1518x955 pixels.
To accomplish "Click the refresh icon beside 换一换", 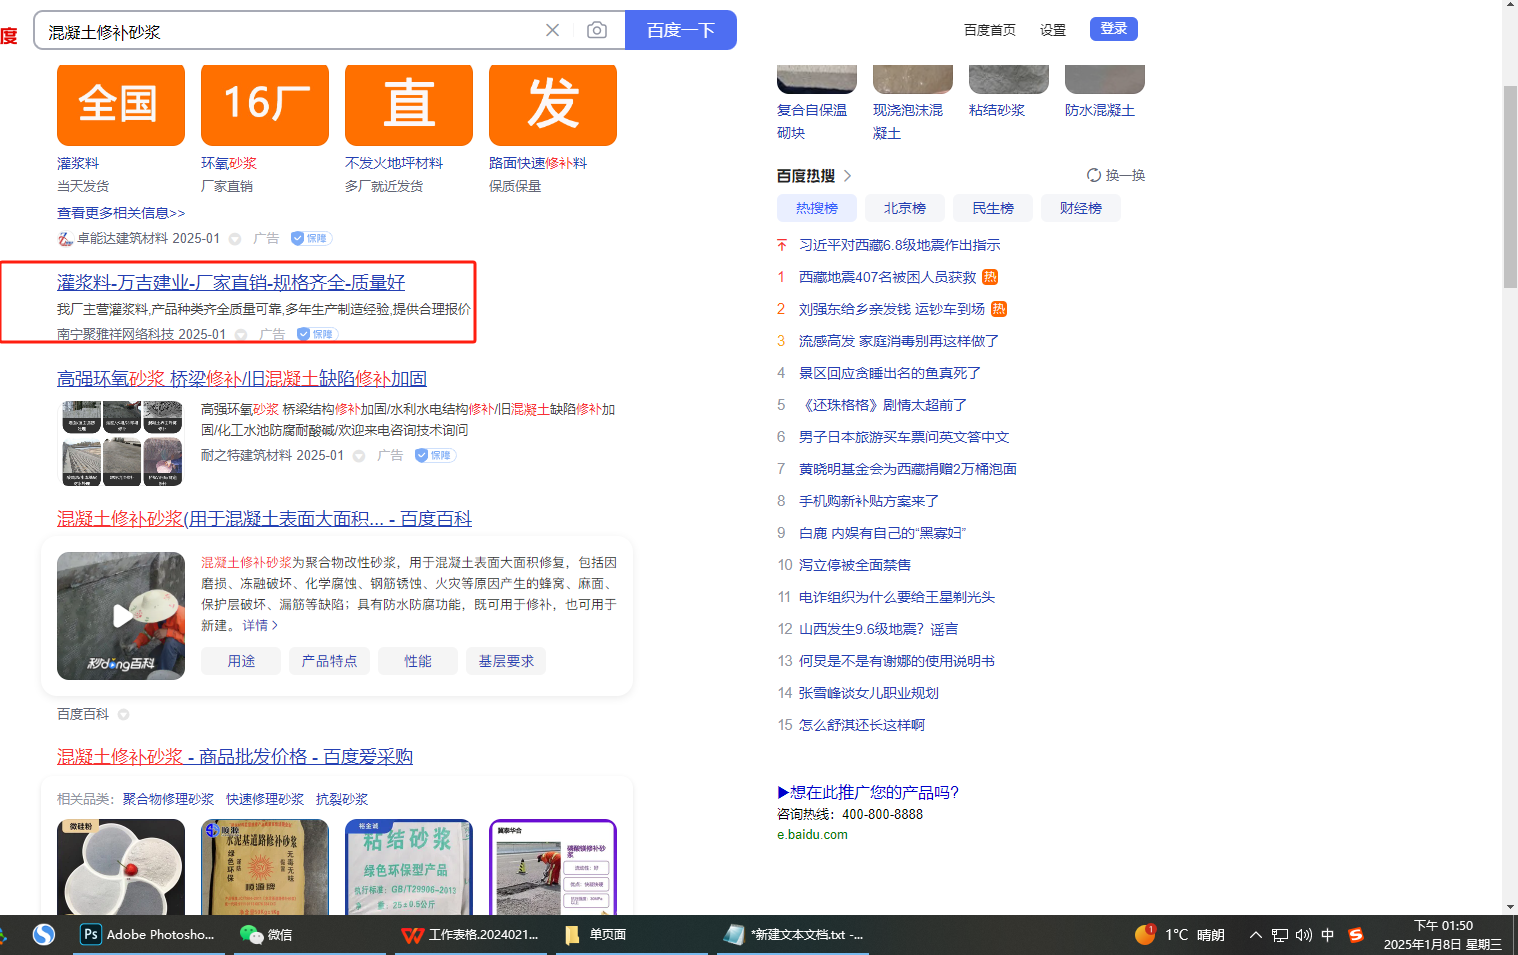I will (1094, 175).
